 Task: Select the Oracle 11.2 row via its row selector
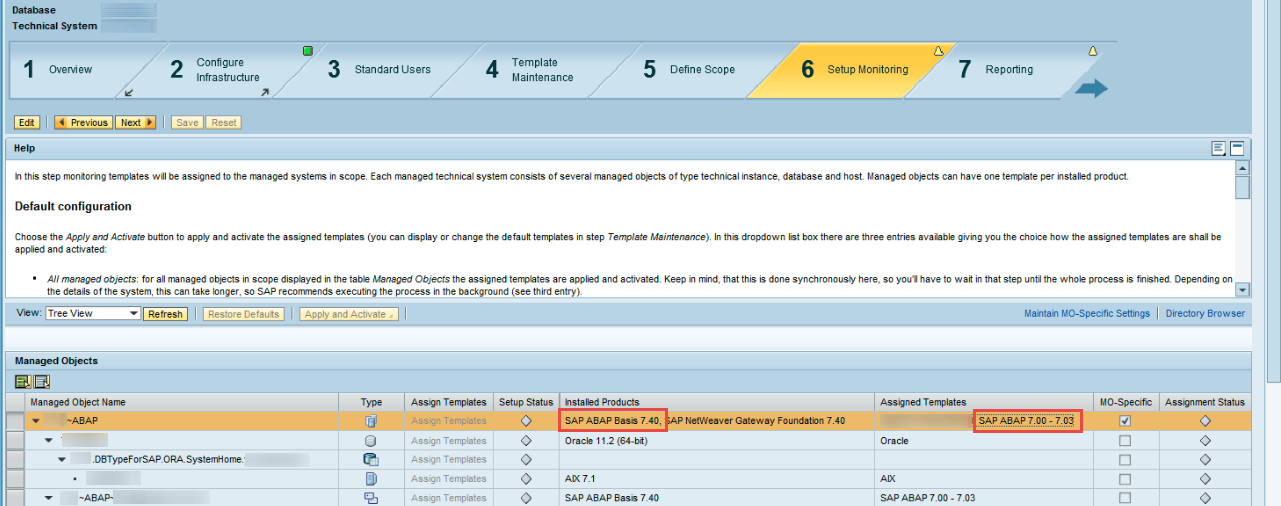[15, 440]
